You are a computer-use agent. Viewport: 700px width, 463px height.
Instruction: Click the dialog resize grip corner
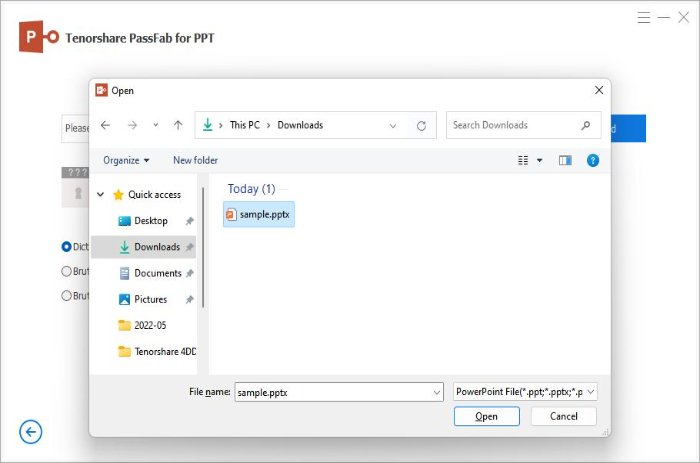(605, 432)
